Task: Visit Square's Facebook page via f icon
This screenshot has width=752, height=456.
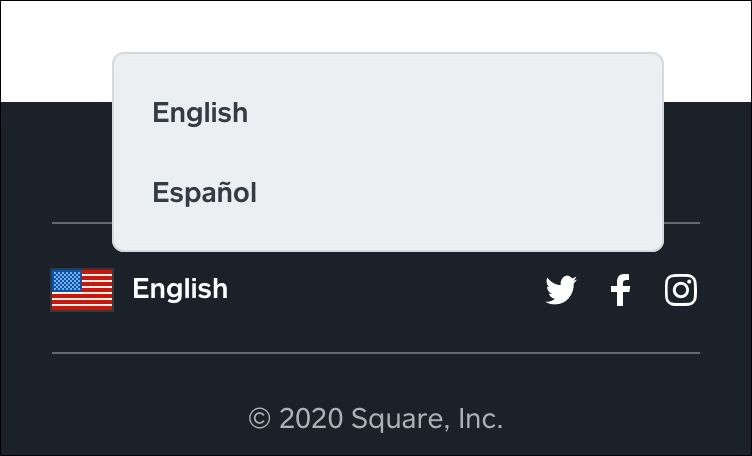Action: point(620,290)
